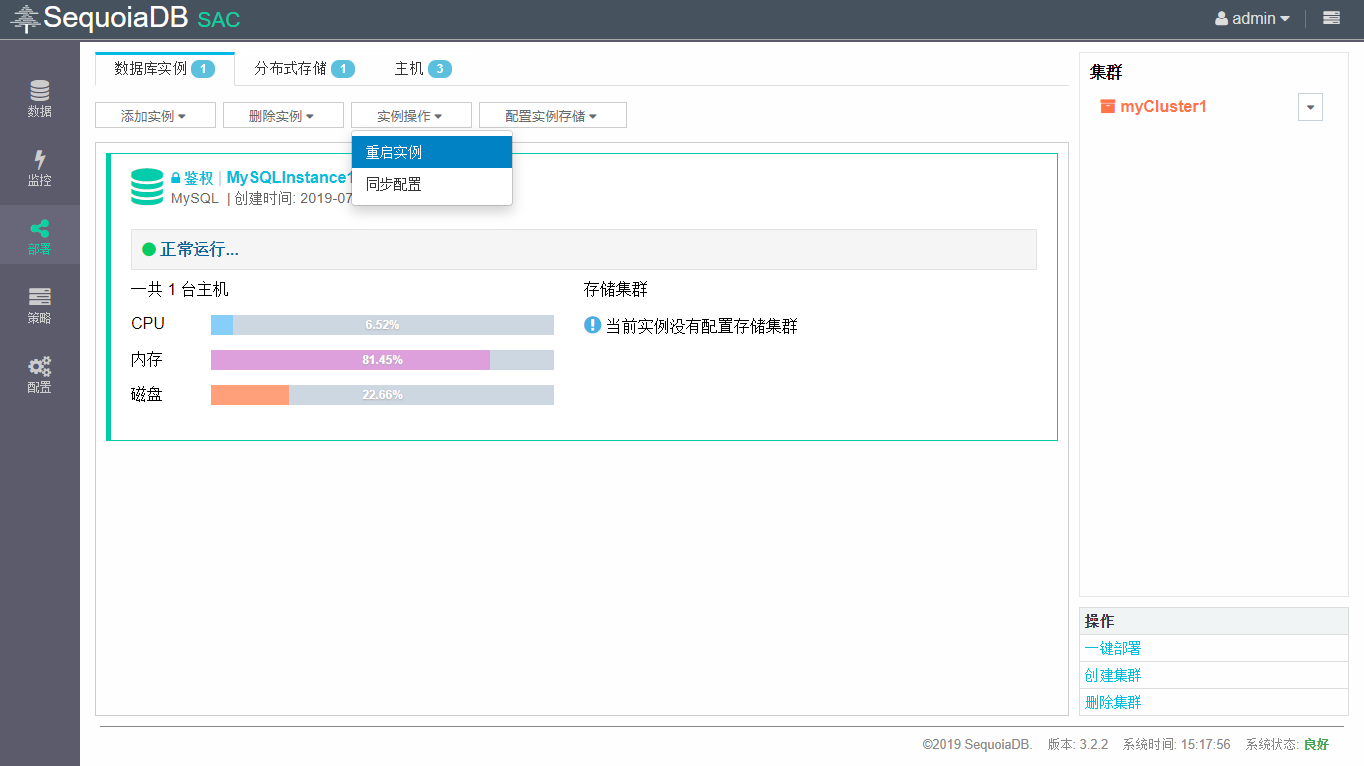Open the 数据 sidebar section

click(40, 98)
